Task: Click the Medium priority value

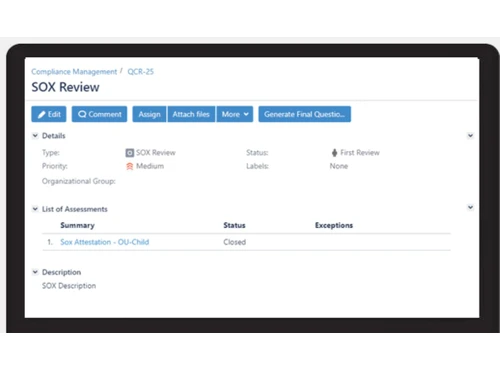Action: point(150,166)
